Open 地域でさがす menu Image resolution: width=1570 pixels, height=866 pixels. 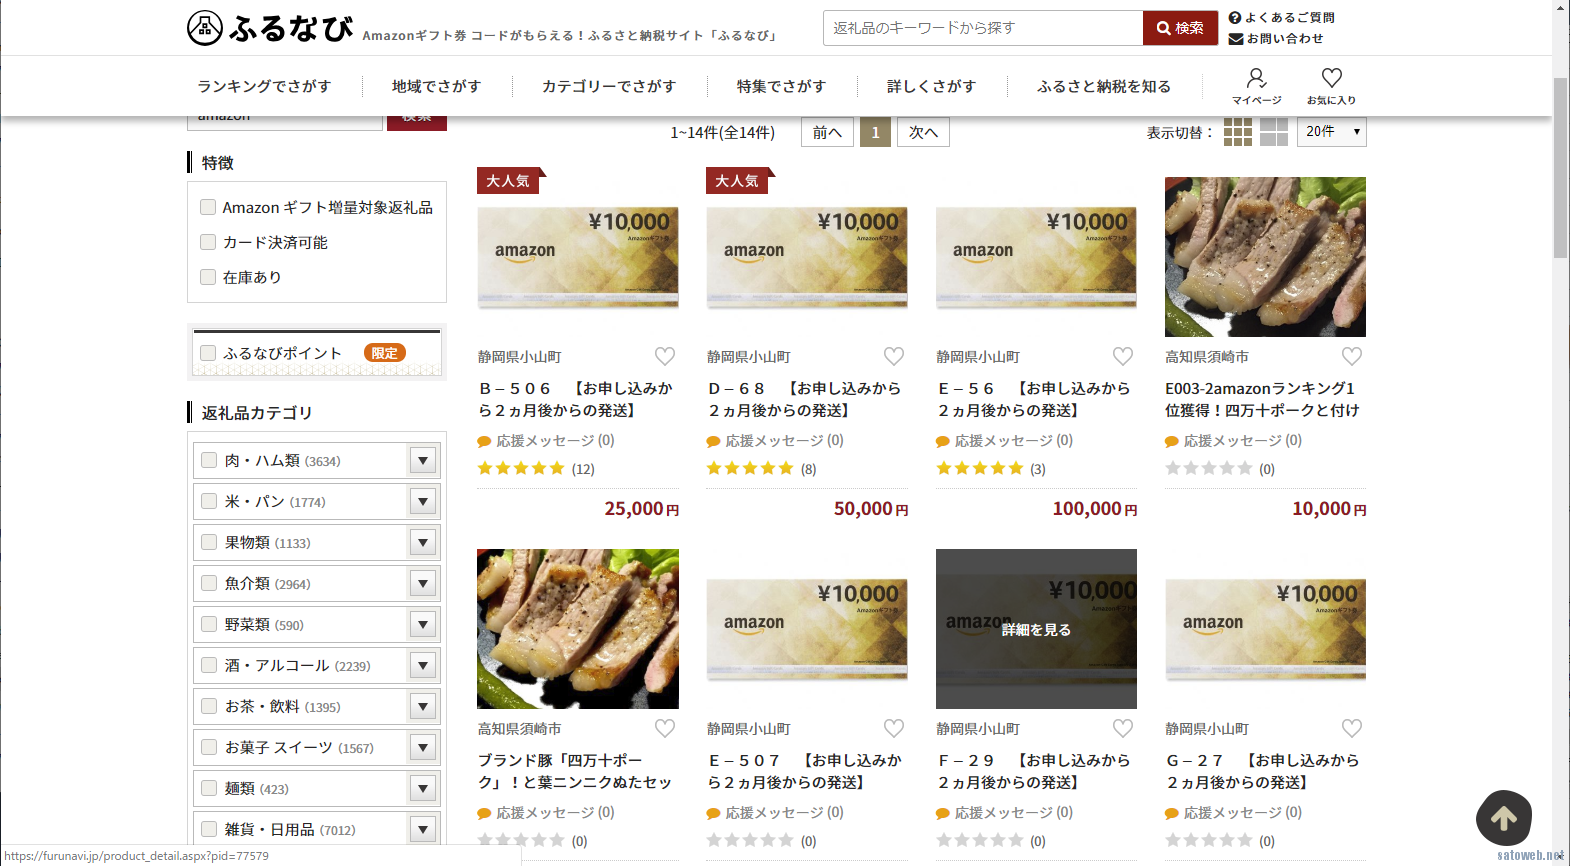[436, 86]
